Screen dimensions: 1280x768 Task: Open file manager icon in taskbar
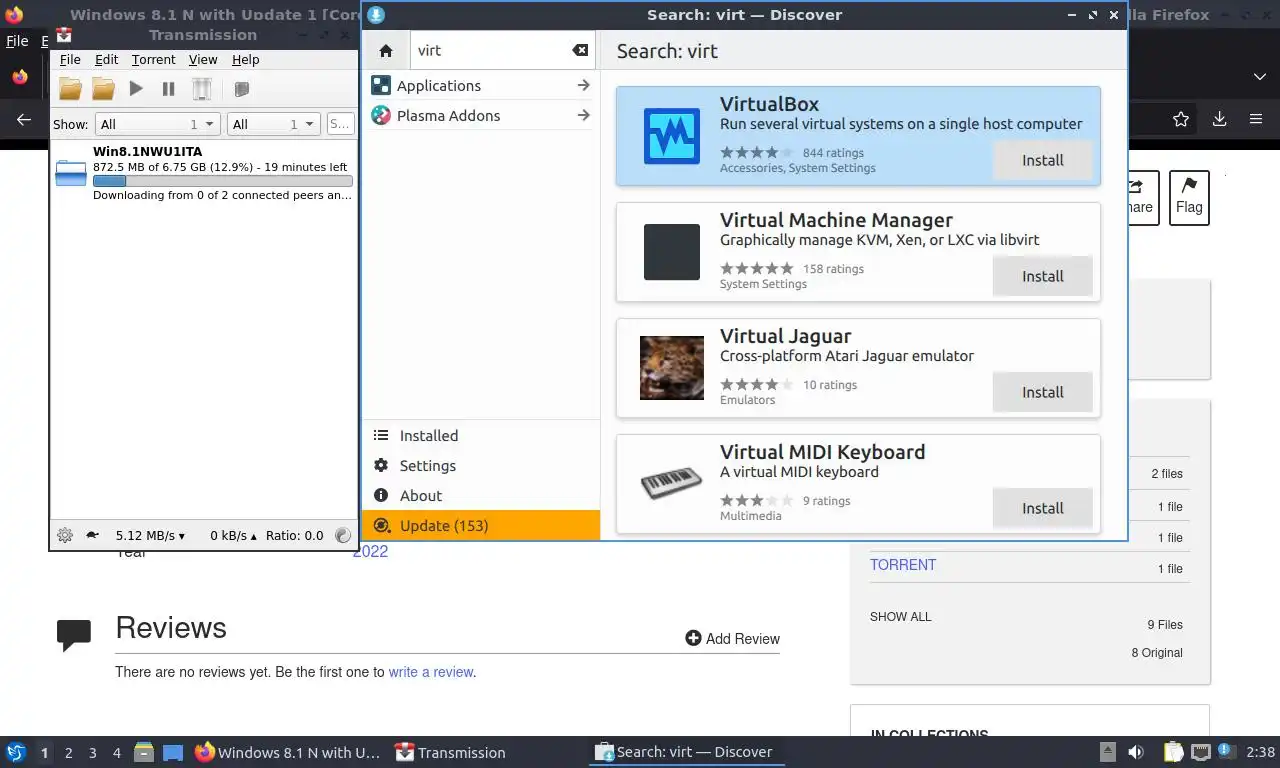(x=144, y=752)
